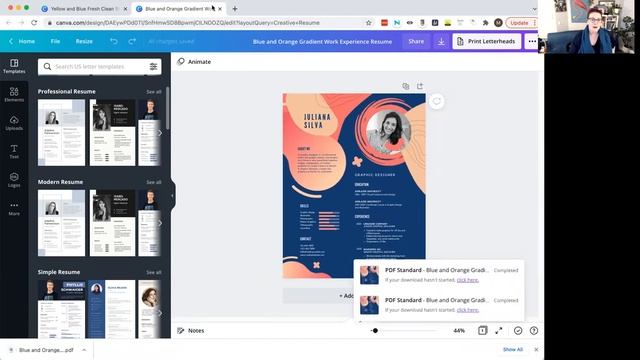Open the File menu
The image size is (640, 360).
pos(55,41)
